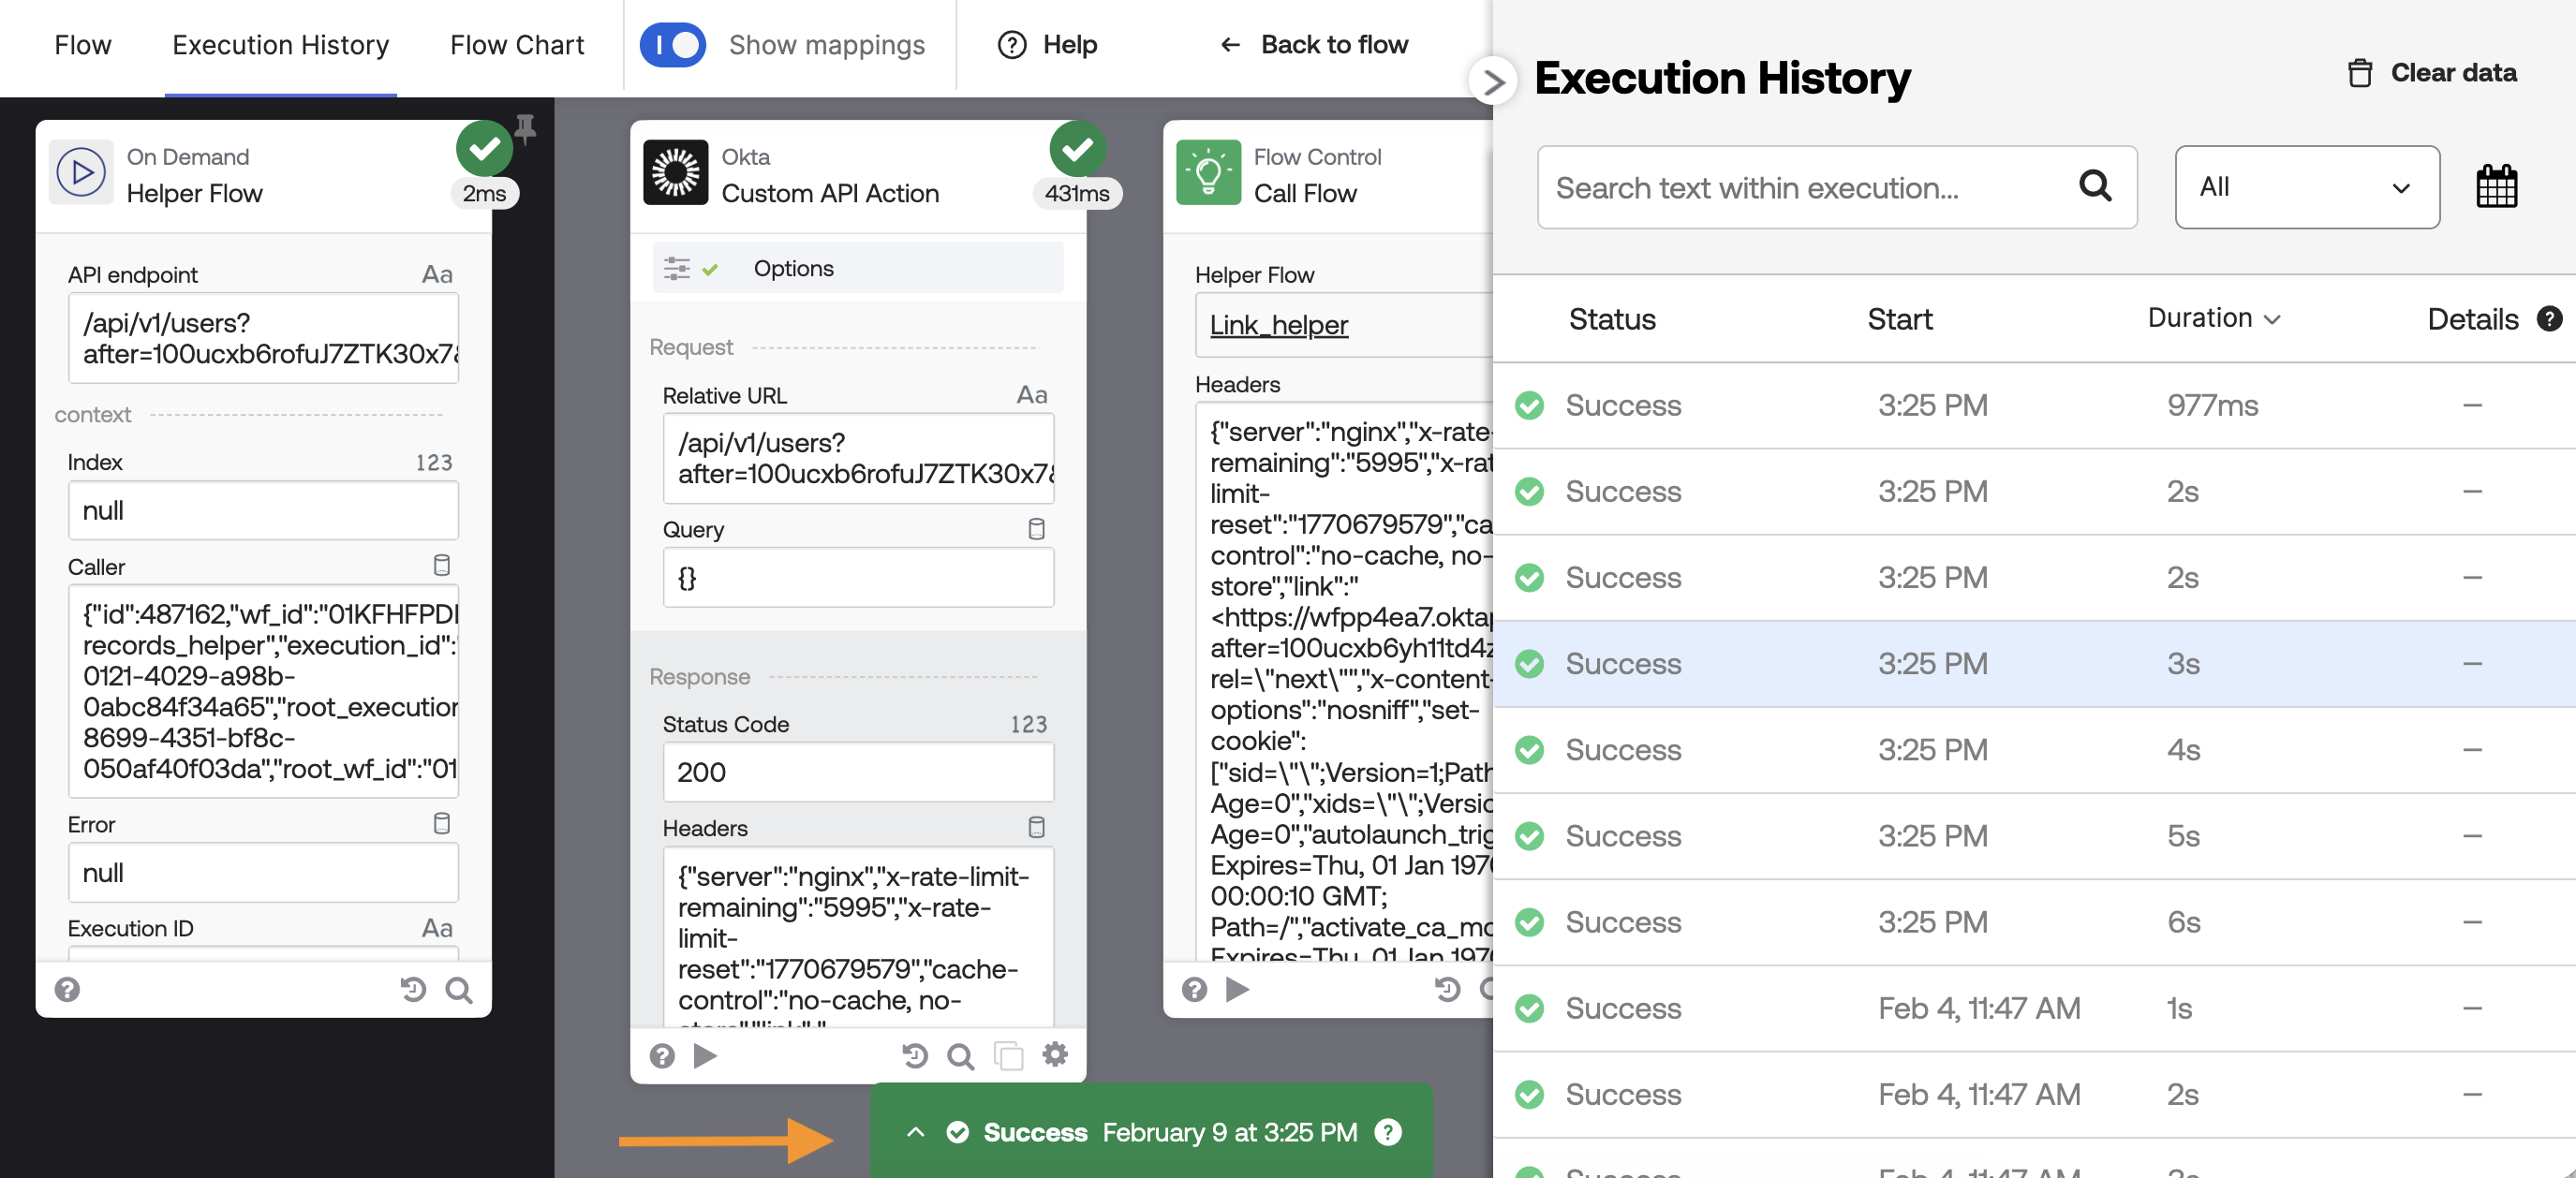Collapse the Execution History side panel arrow
The height and width of the screenshot is (1178, 2576).
1493,81
